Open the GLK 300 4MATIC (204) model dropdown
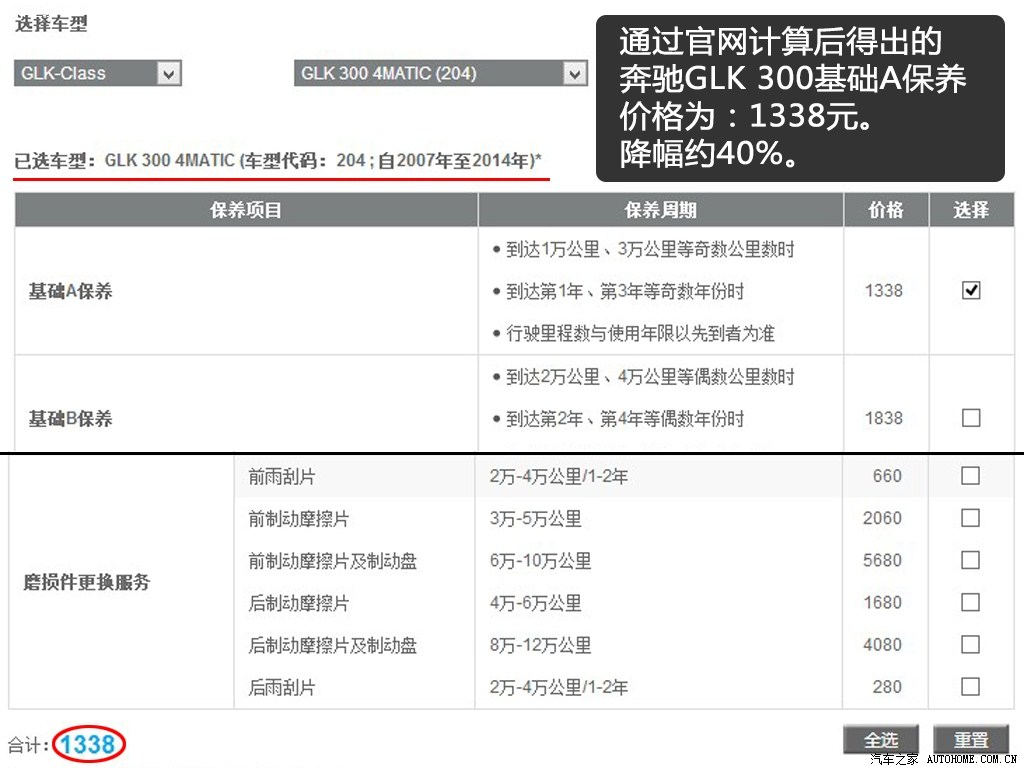Screen dimensions: 1024x768 pos(441,73)
